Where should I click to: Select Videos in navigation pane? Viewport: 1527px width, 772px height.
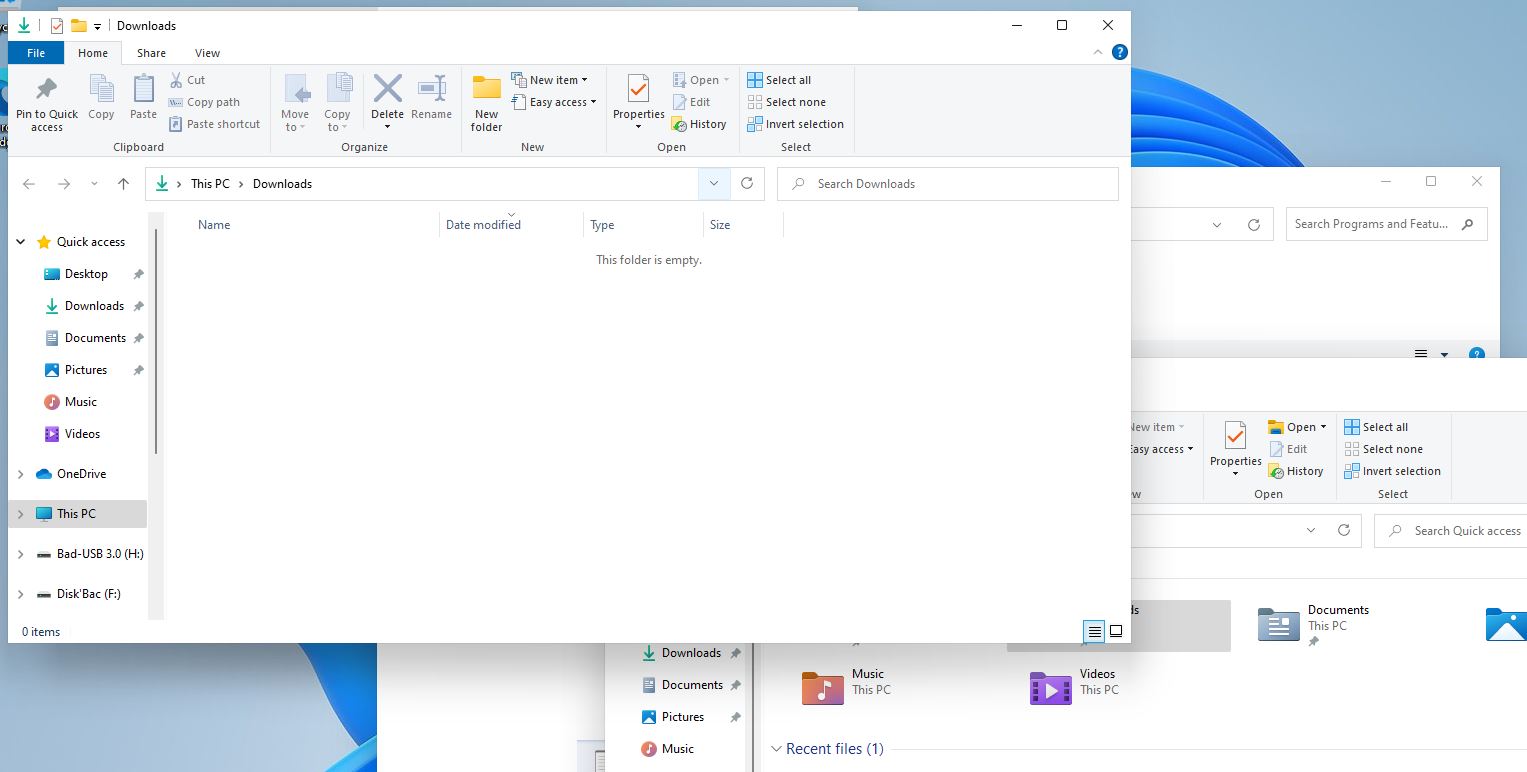tap(82, 434)
